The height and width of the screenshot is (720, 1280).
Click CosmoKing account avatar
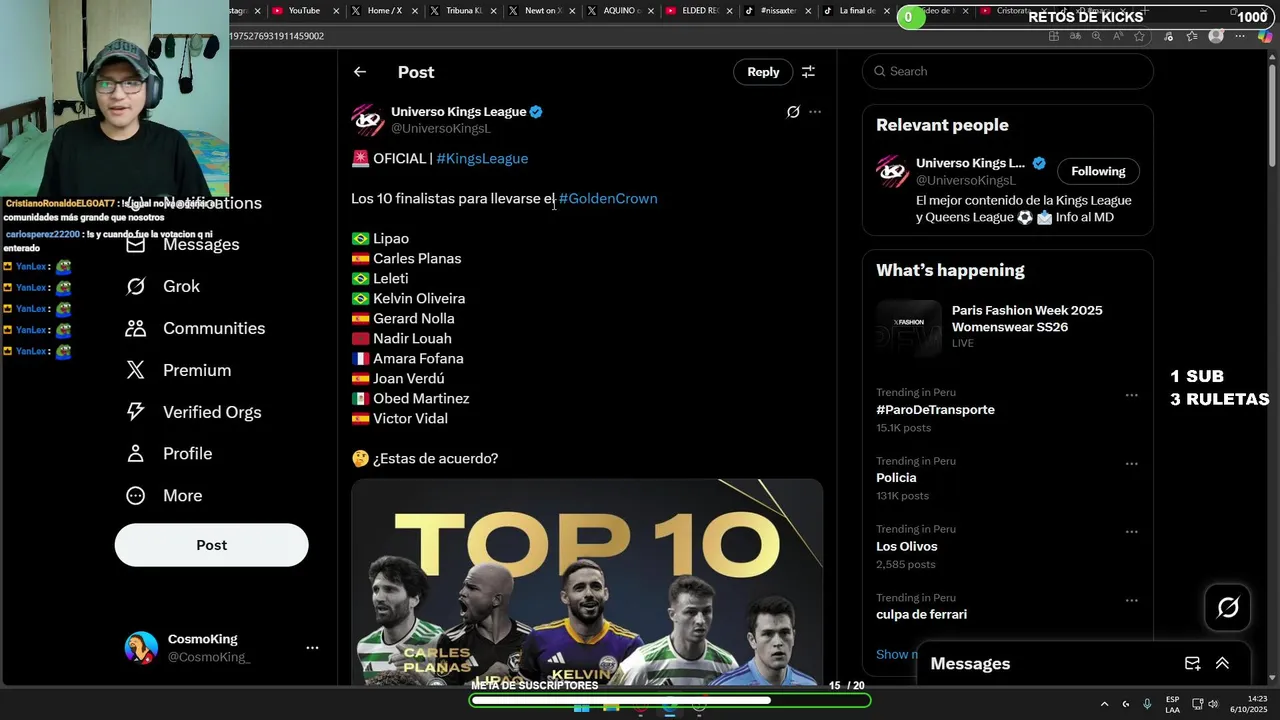point(141,648)
